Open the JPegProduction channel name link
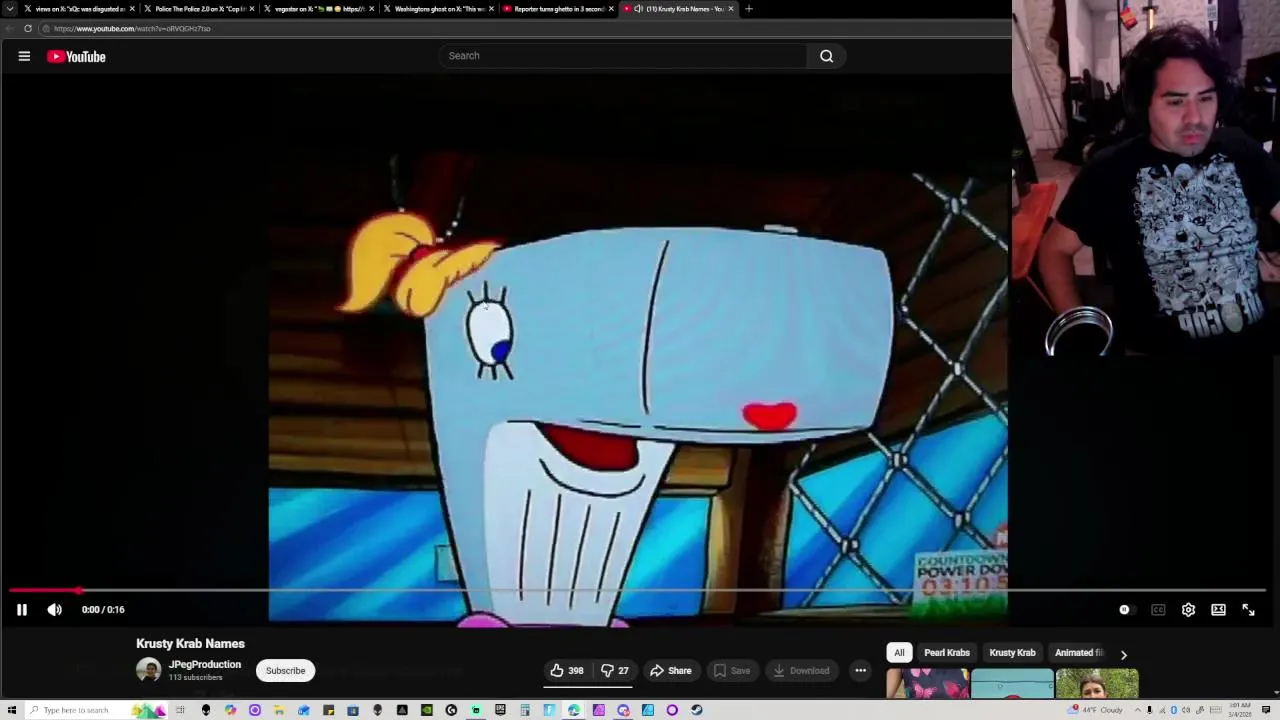1280x720 pixels. [205, 665]
